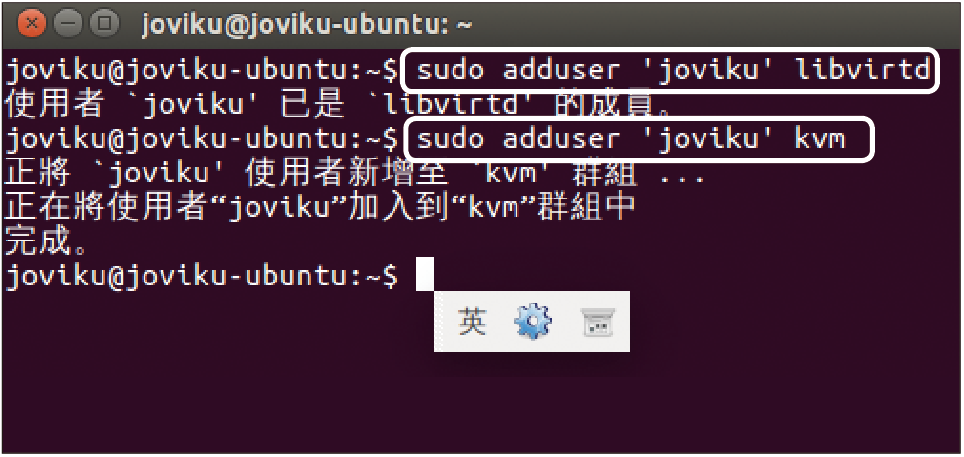Screen dimensions: 964x457
Task: Click the first joviku@joviku-ubuntu:~$ prompt
Action: pos(202,71)
